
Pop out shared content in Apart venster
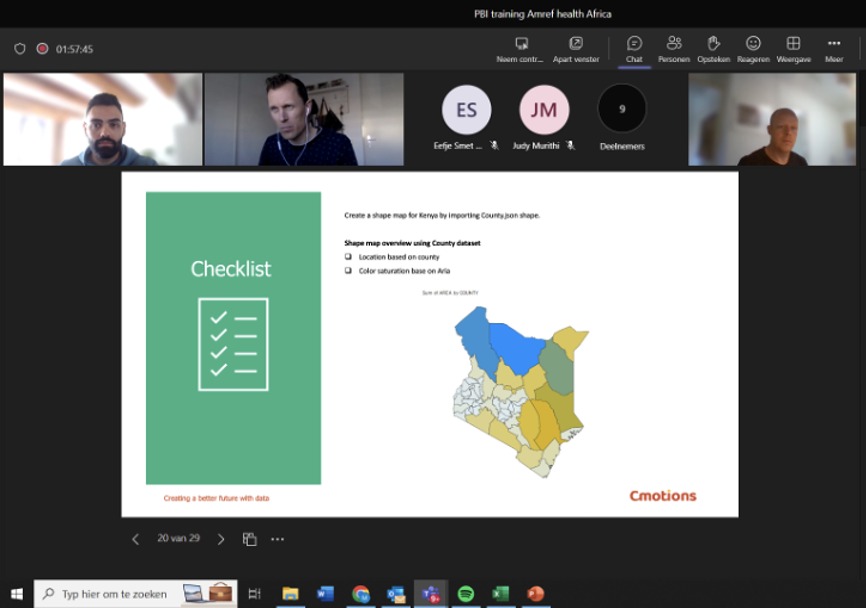coord(576,48)
